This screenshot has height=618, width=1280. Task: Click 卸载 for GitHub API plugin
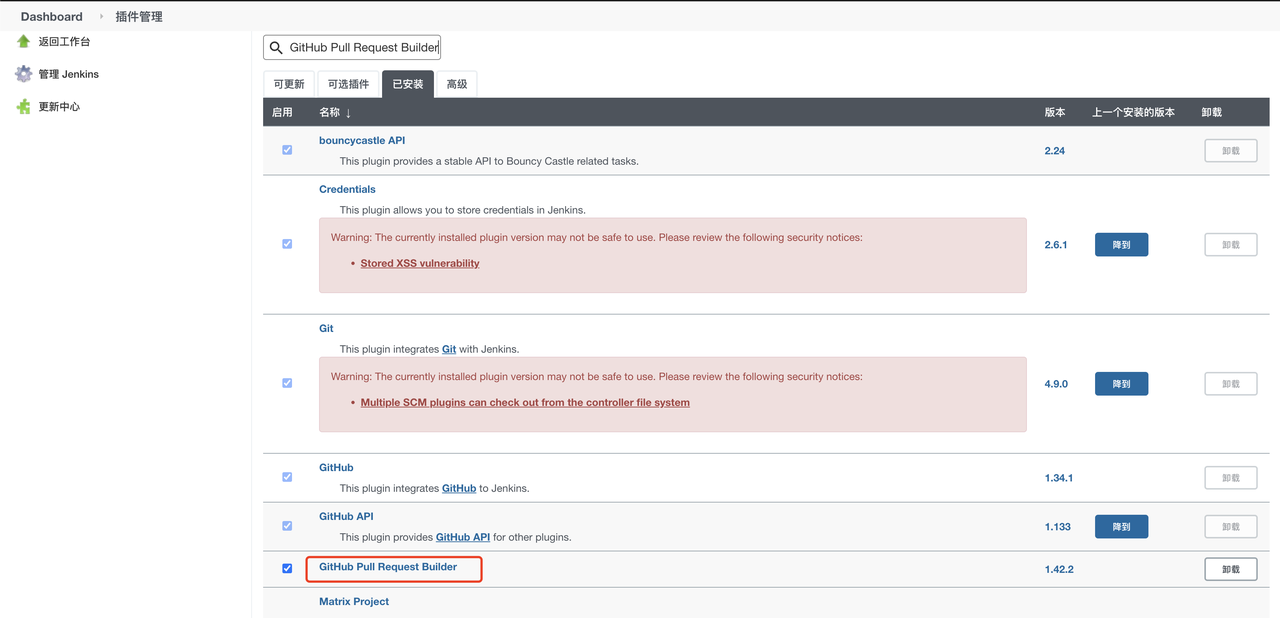click(1230, 526)
